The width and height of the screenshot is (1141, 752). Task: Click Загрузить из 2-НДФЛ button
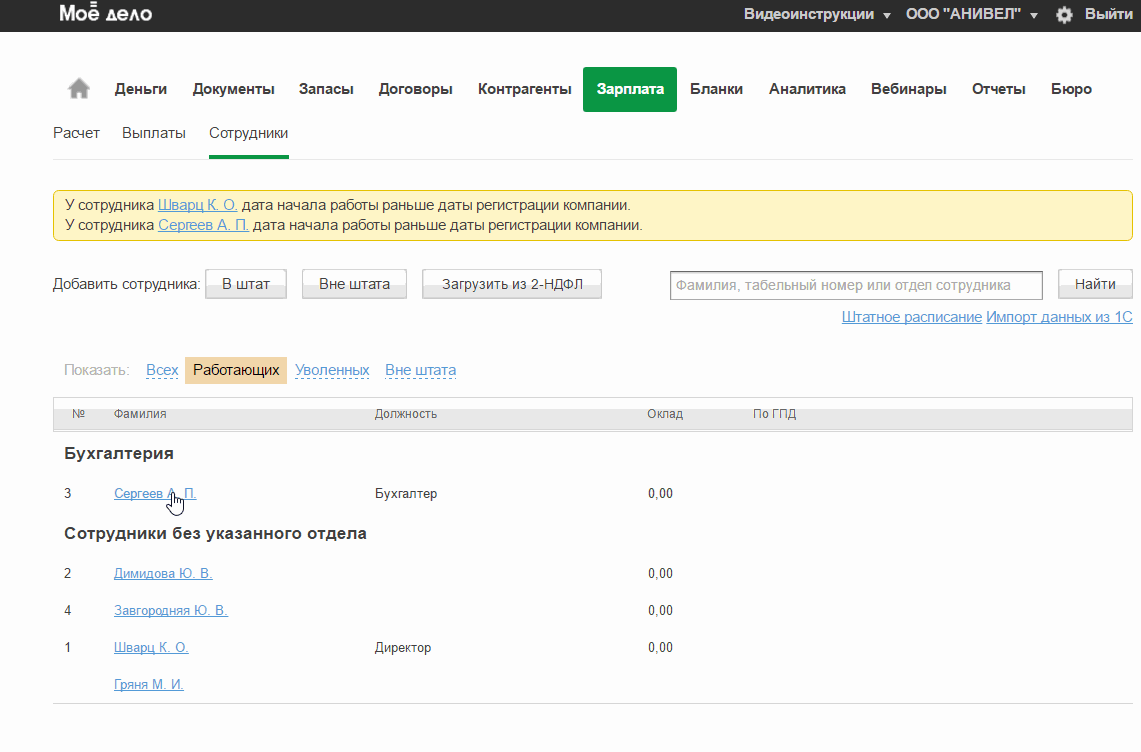point(511,284)
